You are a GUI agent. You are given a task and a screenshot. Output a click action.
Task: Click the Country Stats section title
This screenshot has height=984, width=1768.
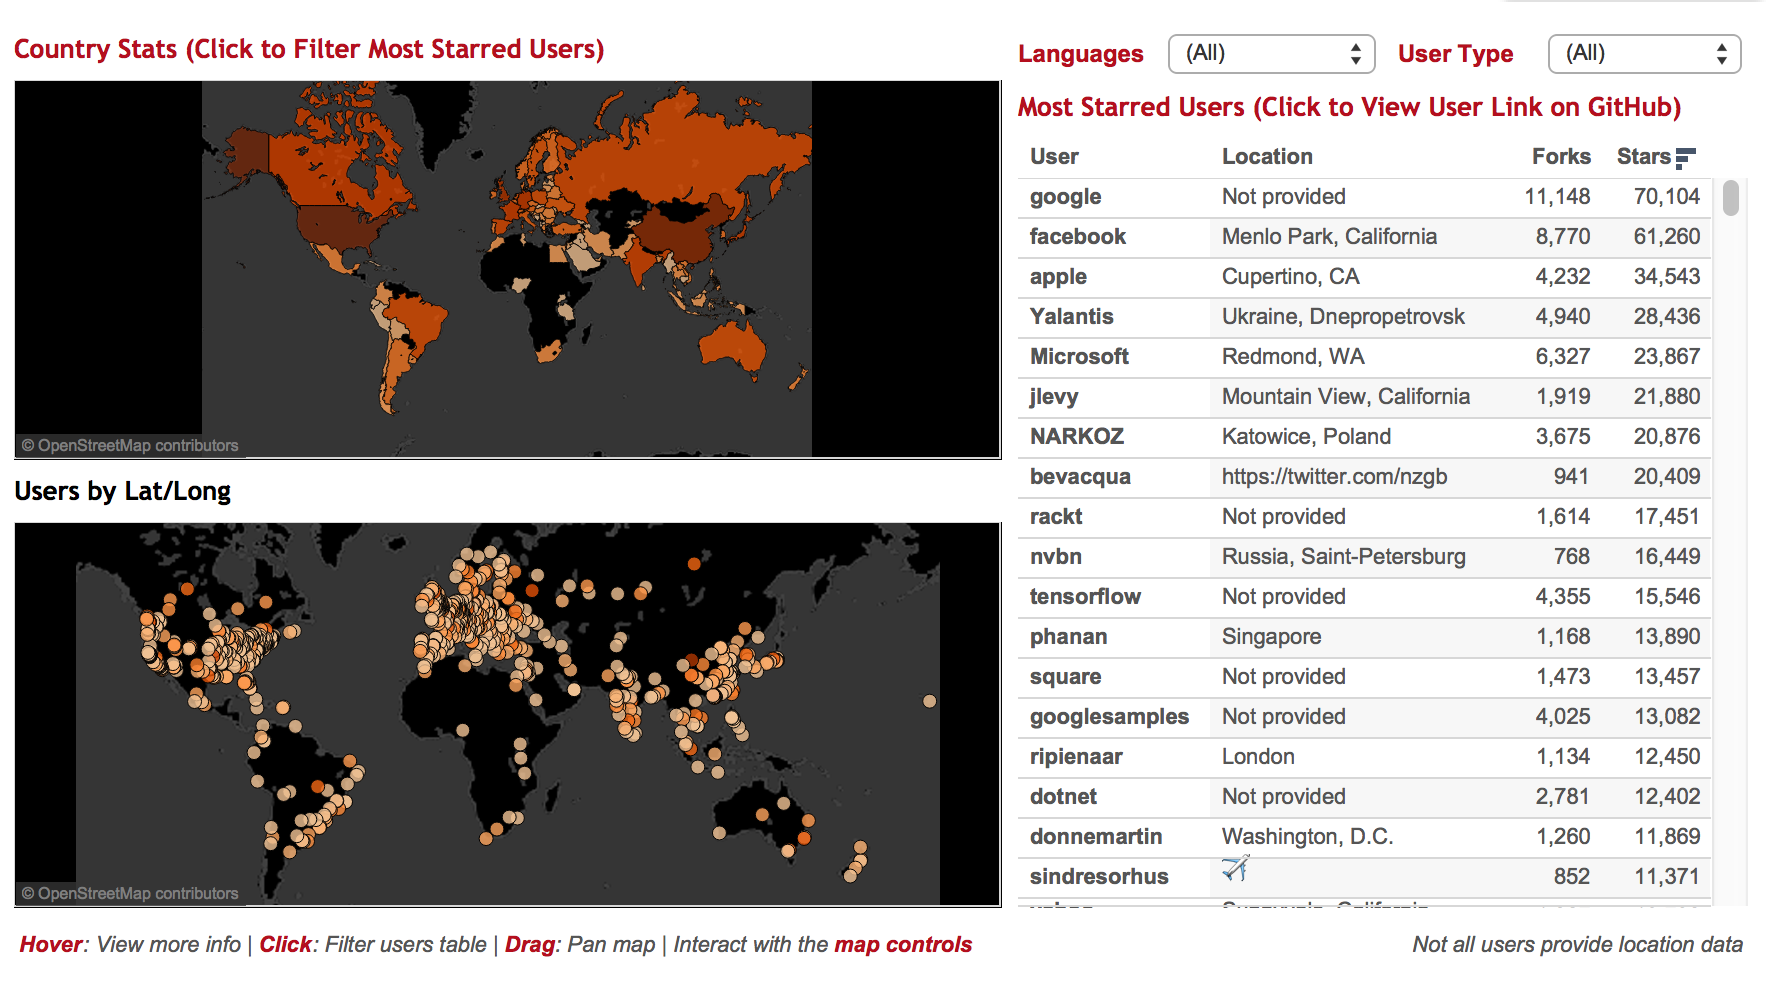click(309, 50)
